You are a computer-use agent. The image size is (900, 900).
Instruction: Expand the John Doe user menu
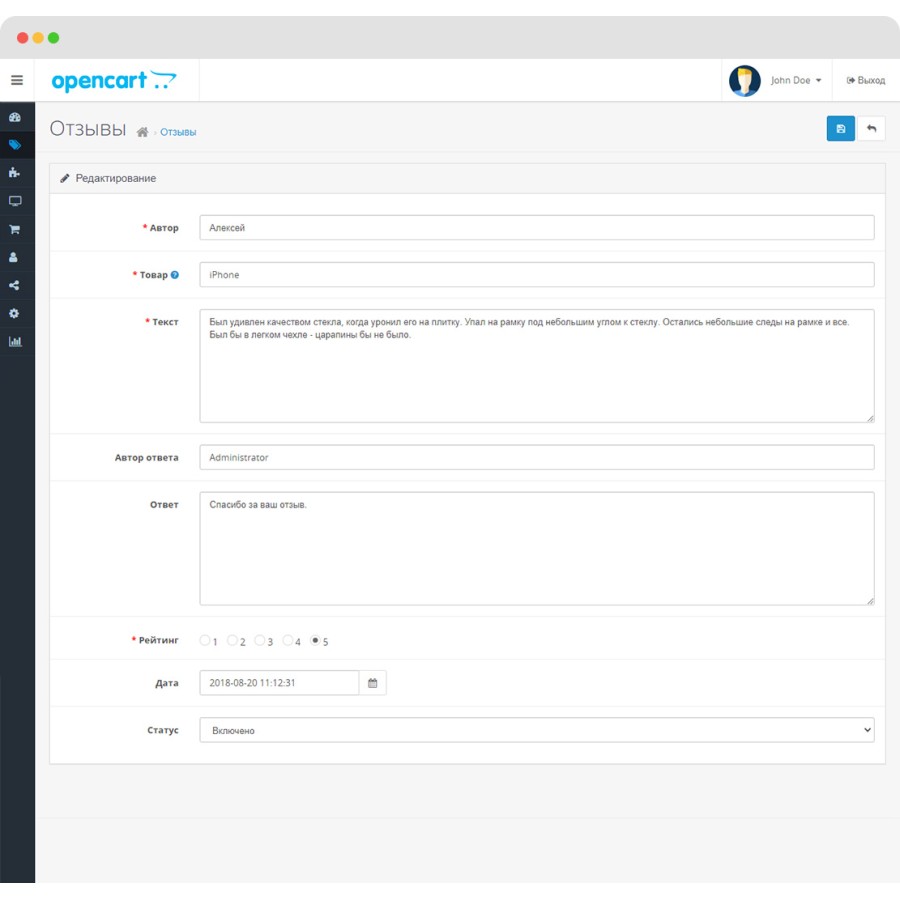(x=796, y=80)
